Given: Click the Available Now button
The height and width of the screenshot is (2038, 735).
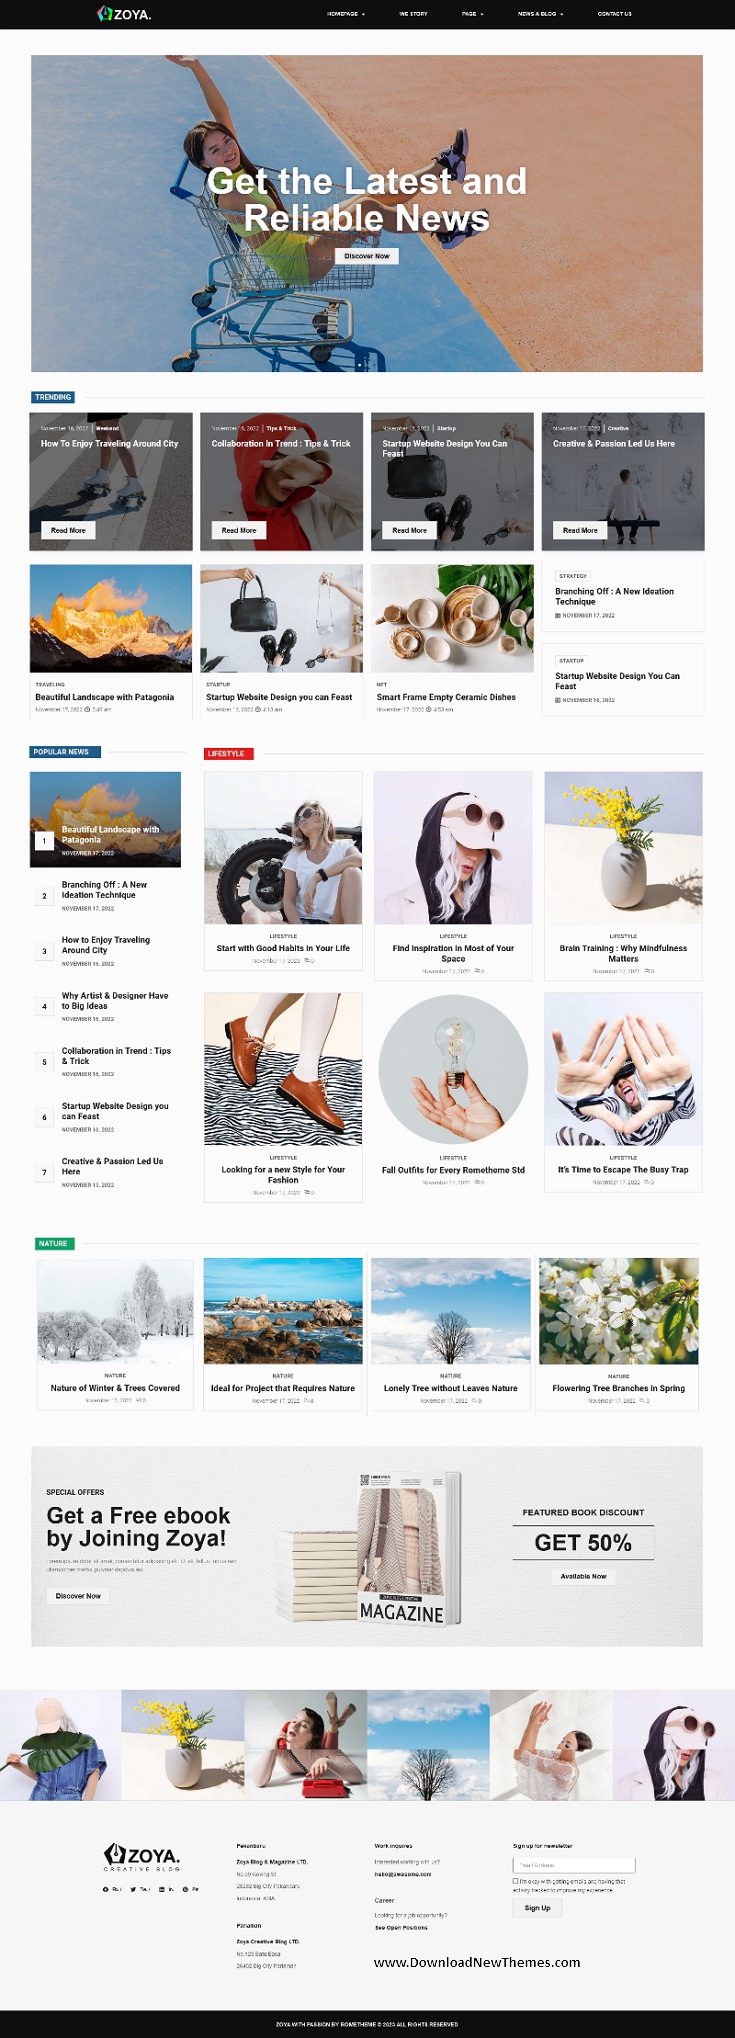Looking at the screenshot, I should tap(583, 1576).
